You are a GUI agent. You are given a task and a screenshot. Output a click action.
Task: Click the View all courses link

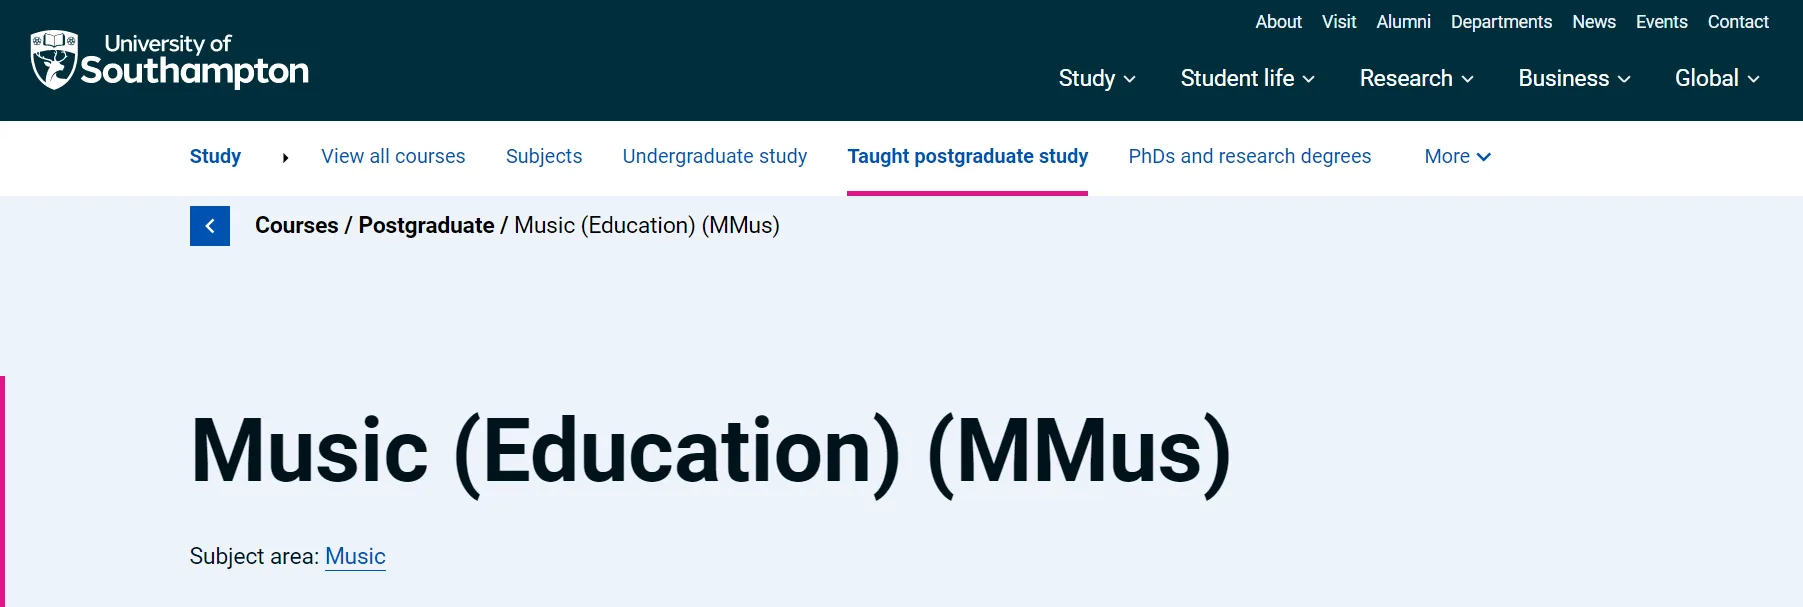(x=393, y=157)
